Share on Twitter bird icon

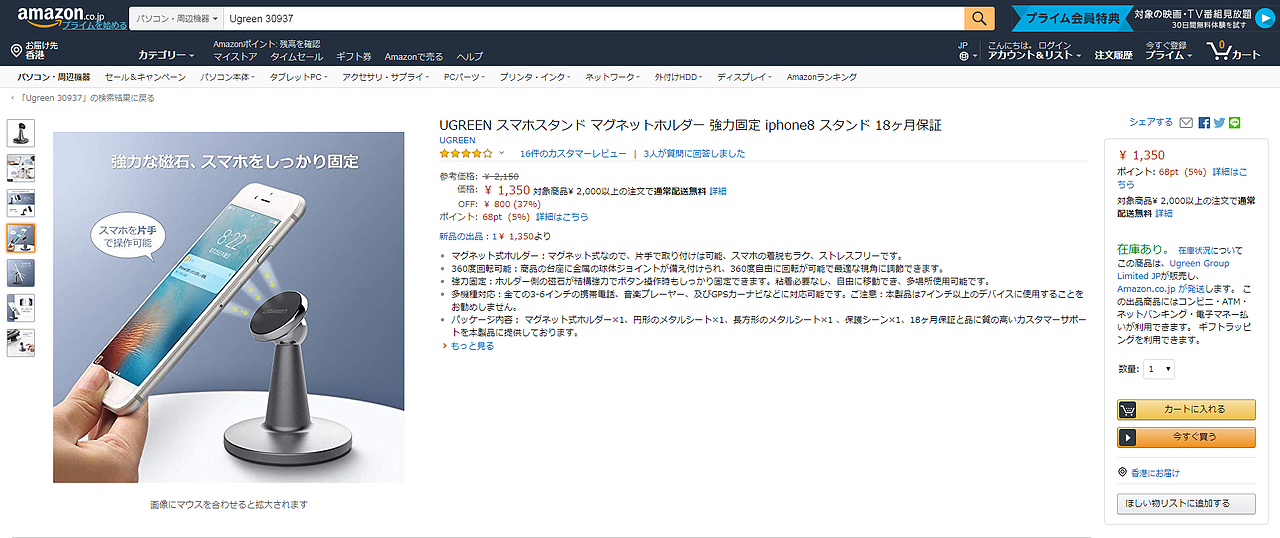(1219, 123)
